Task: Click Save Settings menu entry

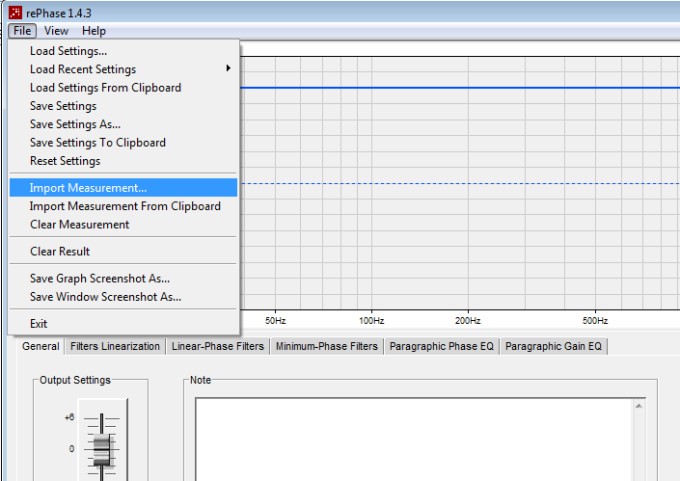Action: [63, 106]
